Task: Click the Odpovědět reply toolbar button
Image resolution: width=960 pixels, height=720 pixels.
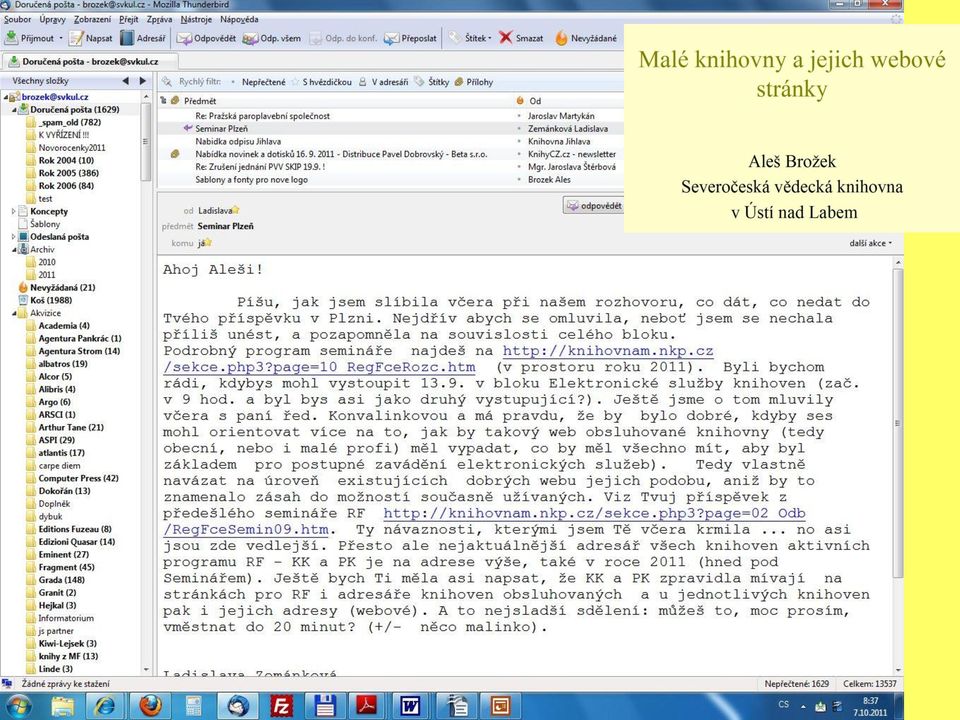Action: 206,38
